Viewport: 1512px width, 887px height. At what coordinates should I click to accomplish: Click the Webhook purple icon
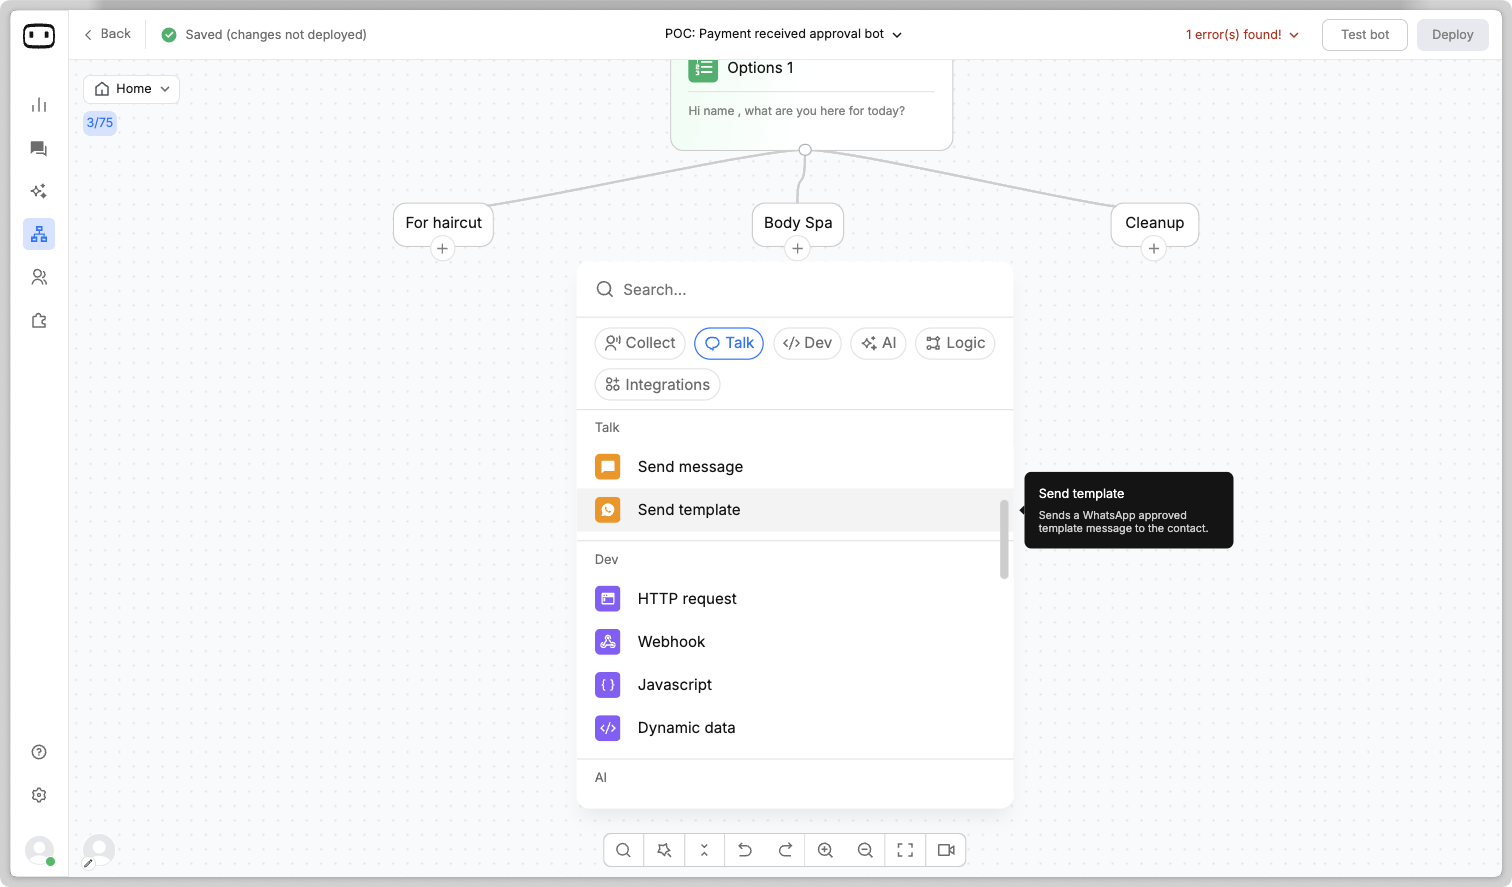pos(608,642)
